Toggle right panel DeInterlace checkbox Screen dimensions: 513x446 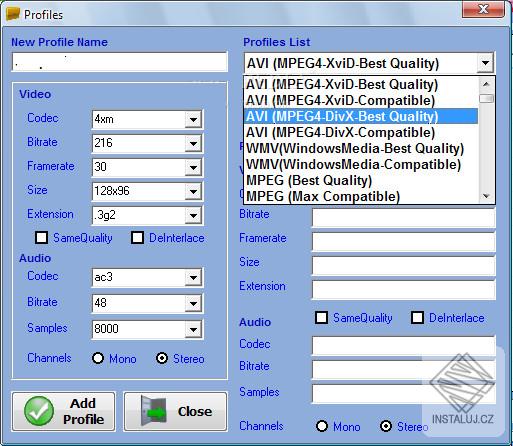coord(417,318)
